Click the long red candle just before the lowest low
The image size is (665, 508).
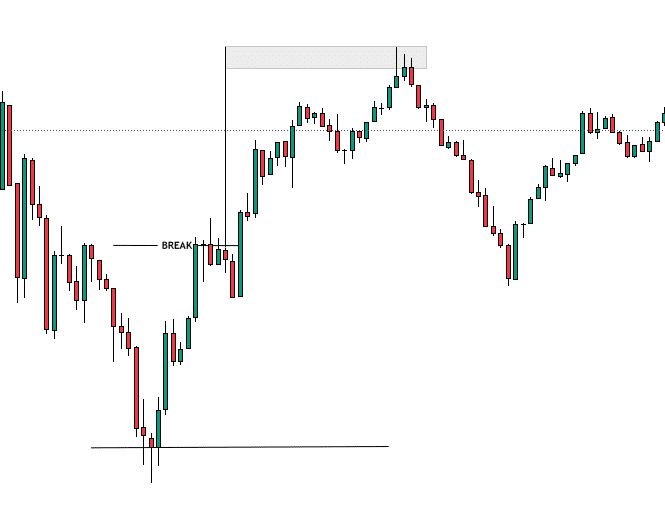pos(136,389)
